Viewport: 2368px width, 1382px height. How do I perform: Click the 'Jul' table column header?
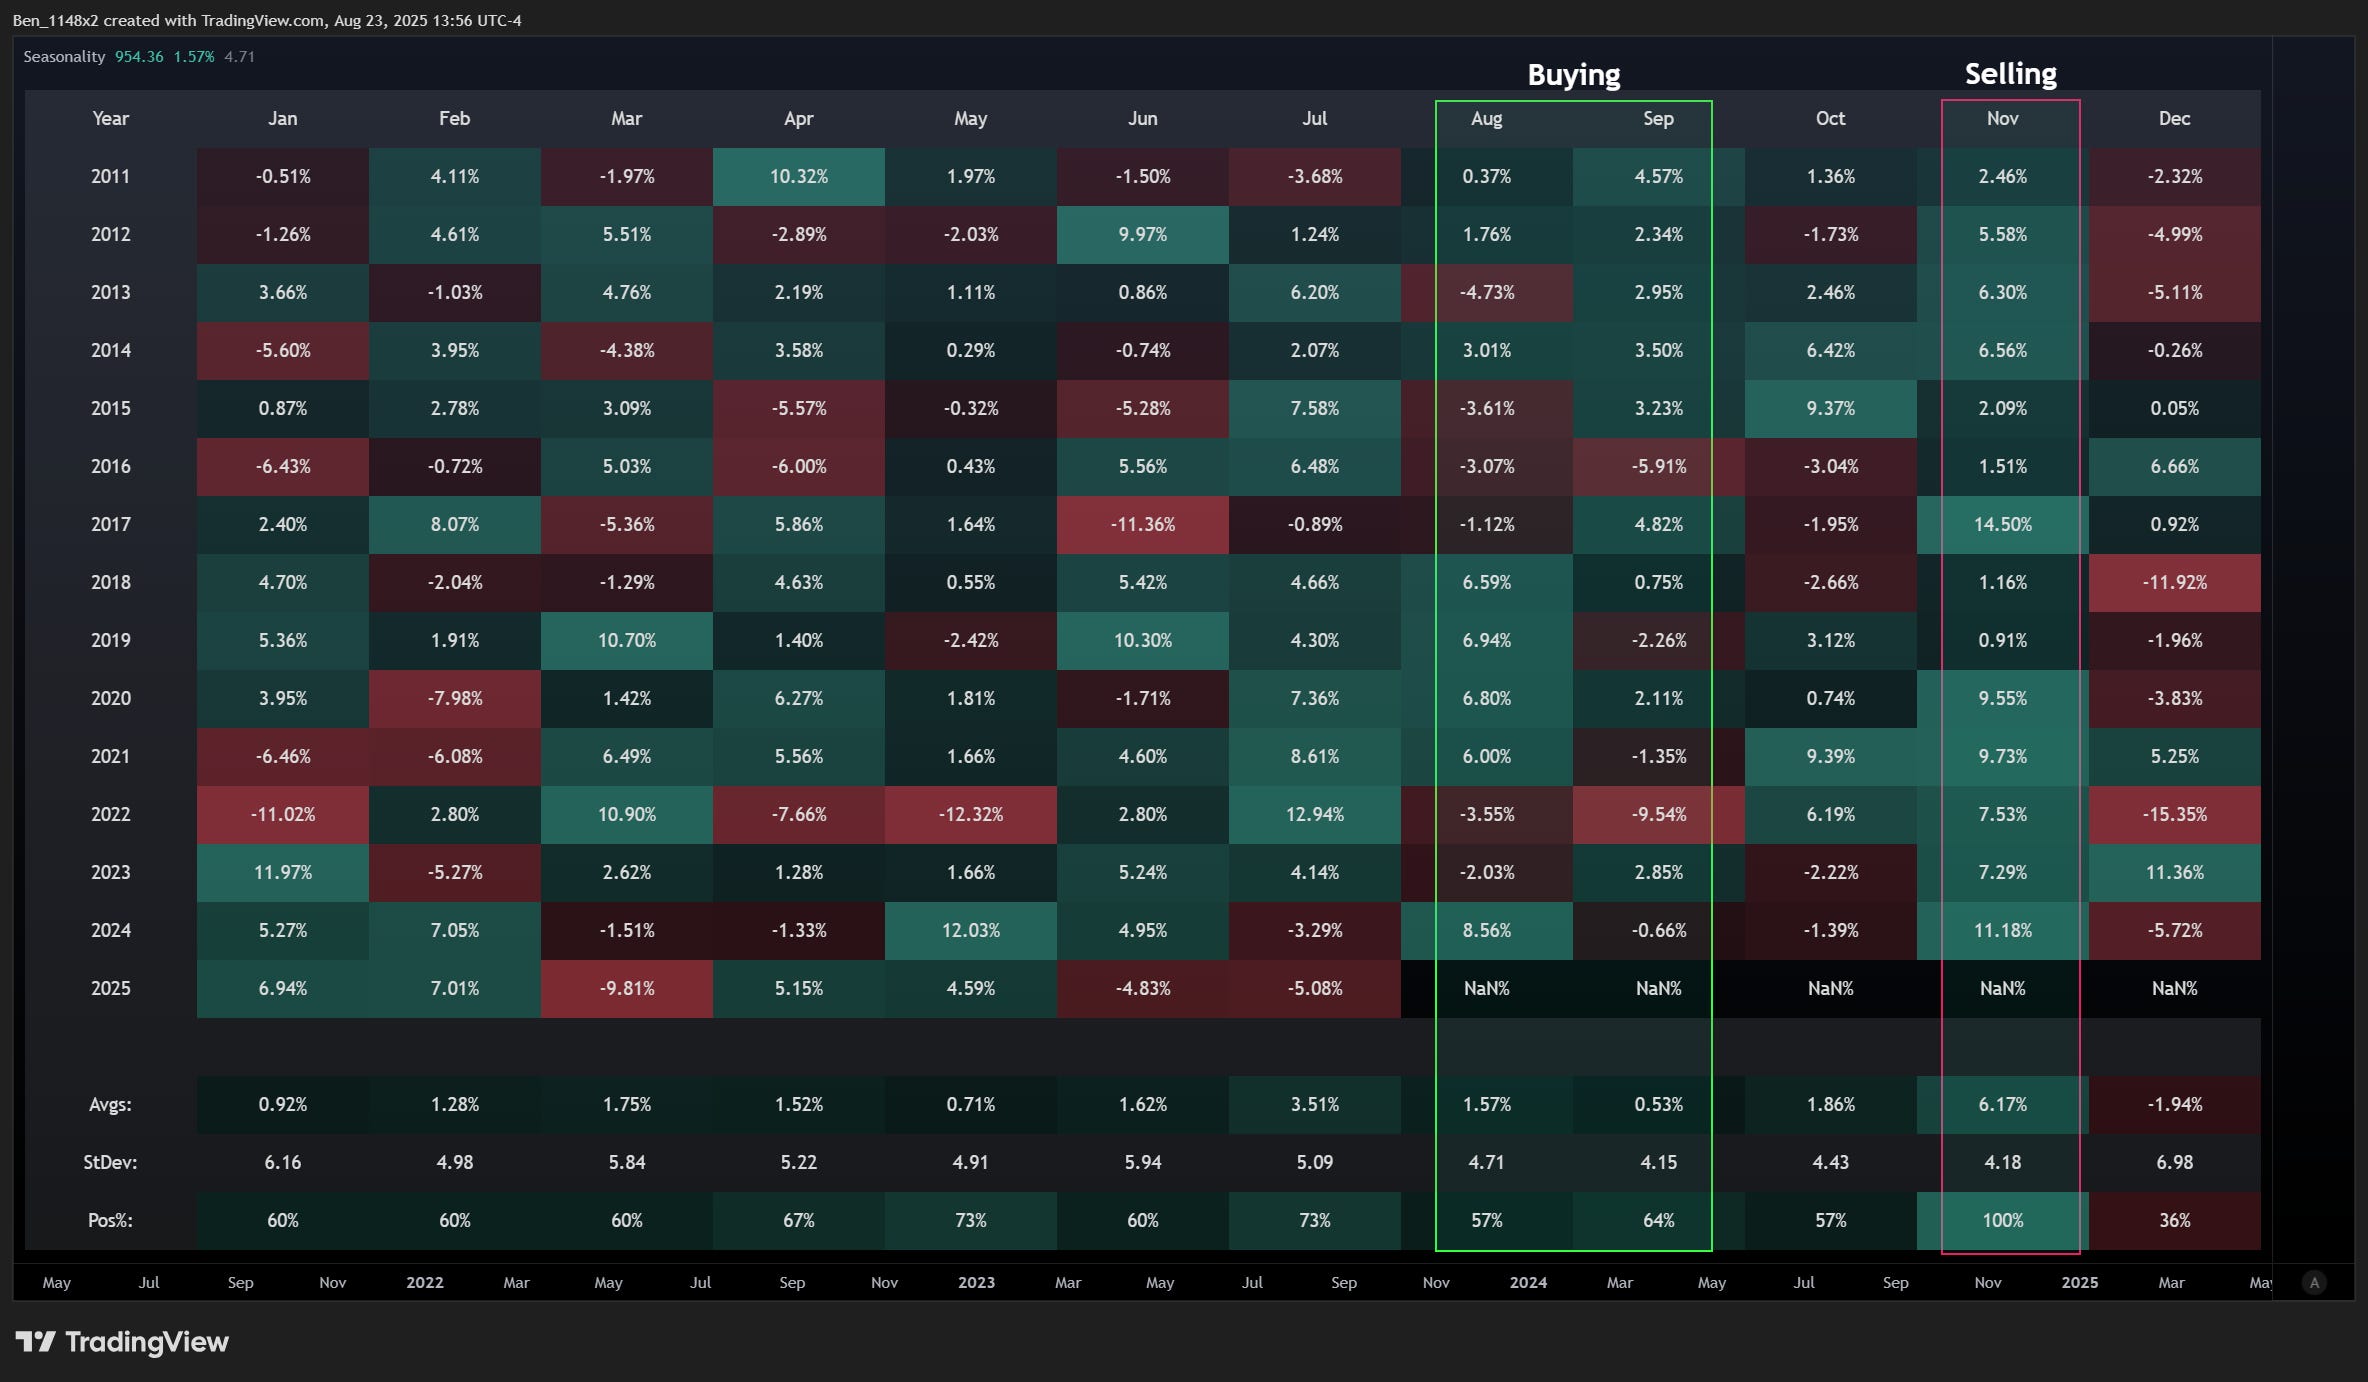pos(1314,119)
